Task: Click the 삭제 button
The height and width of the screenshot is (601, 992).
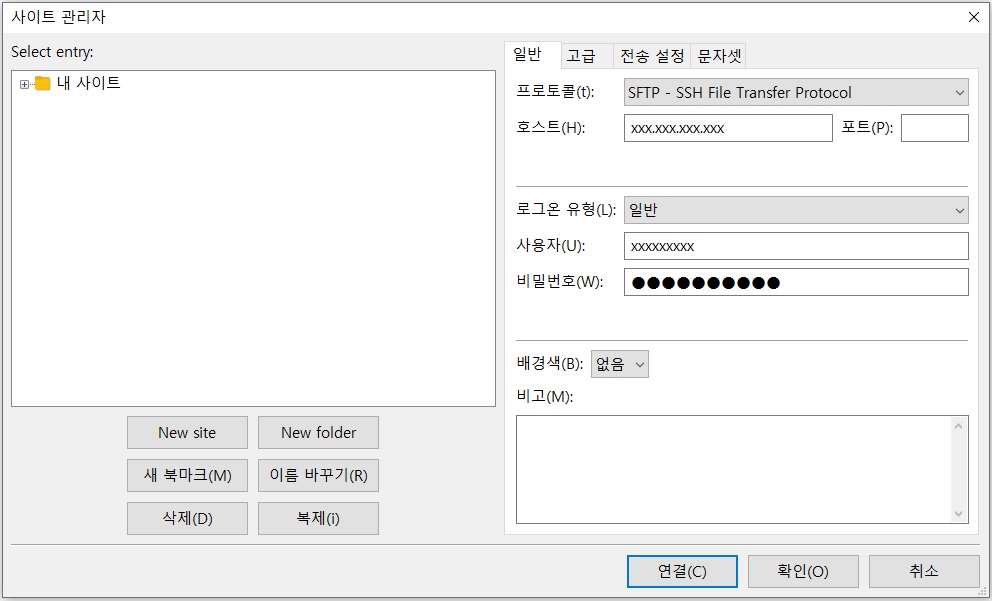Action: (187, 519)
